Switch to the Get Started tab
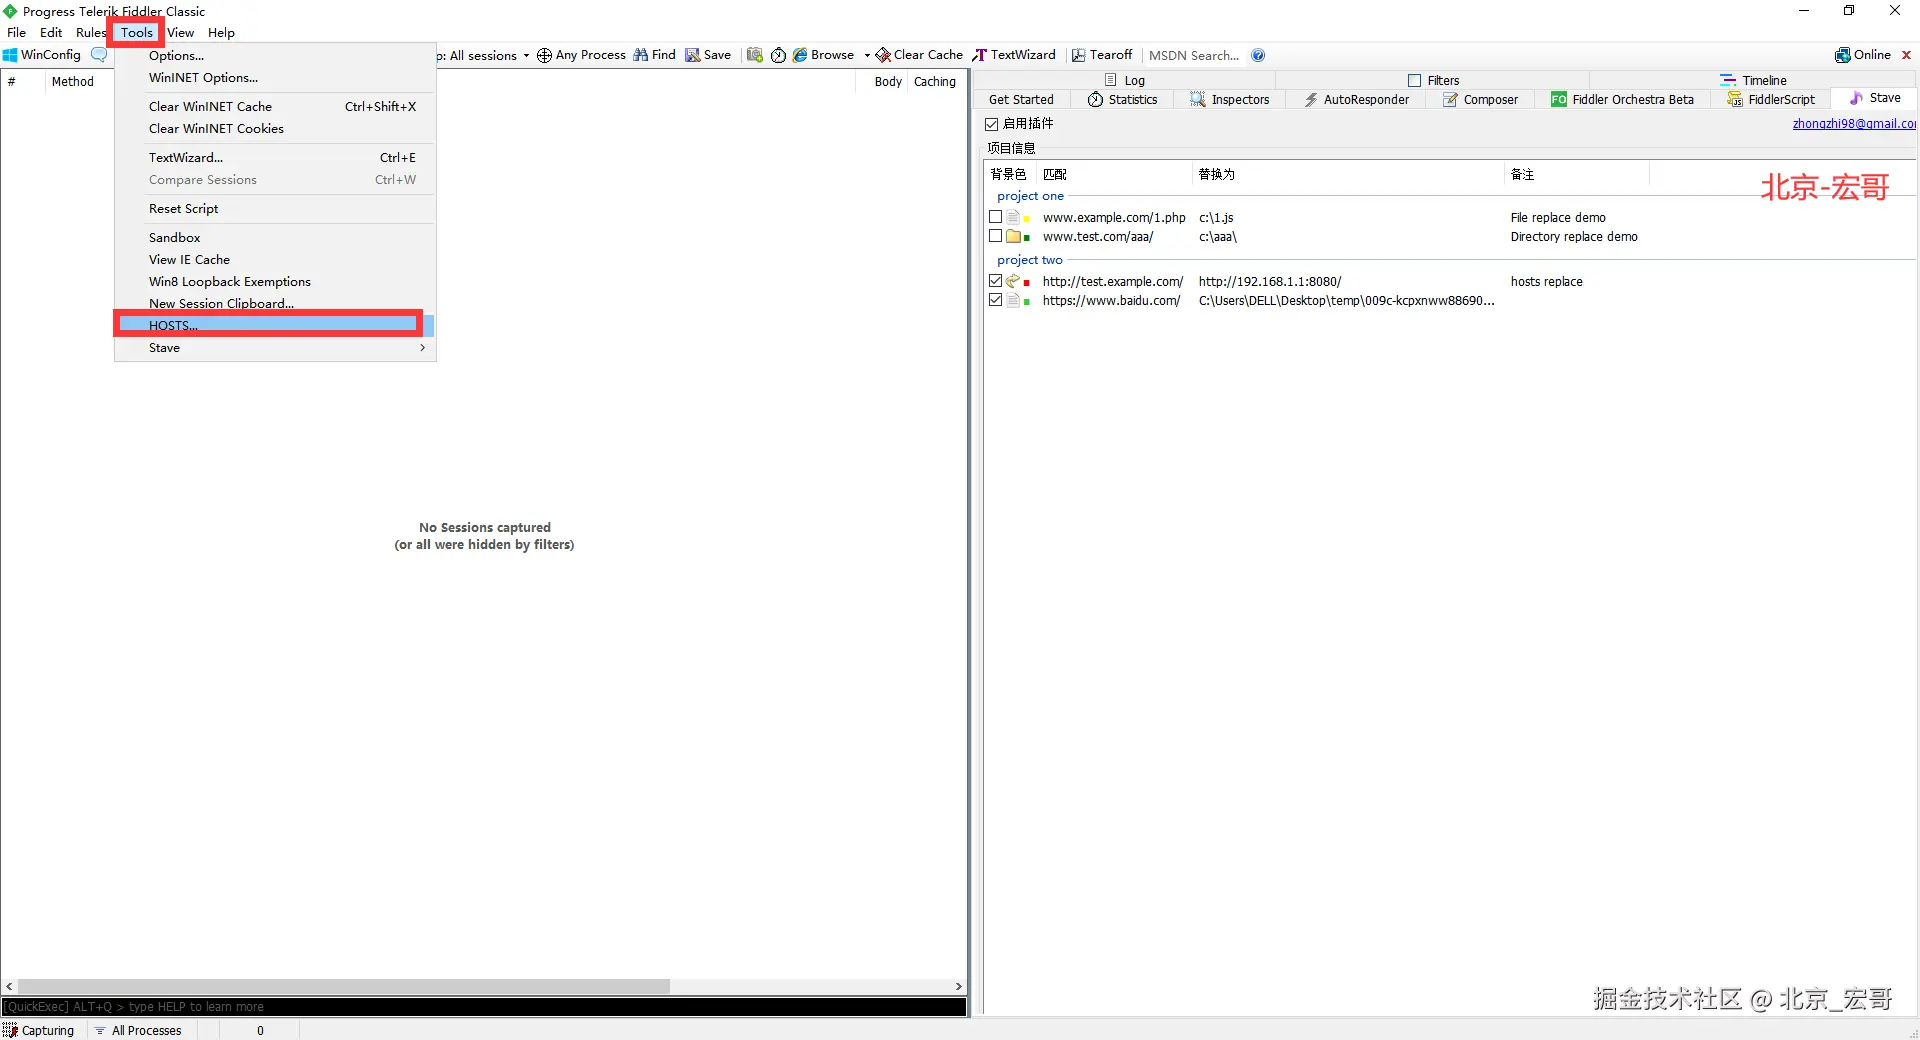Image resolution: width=1920 pixels, height=1040 pixels. click(x=1021, y=99)
